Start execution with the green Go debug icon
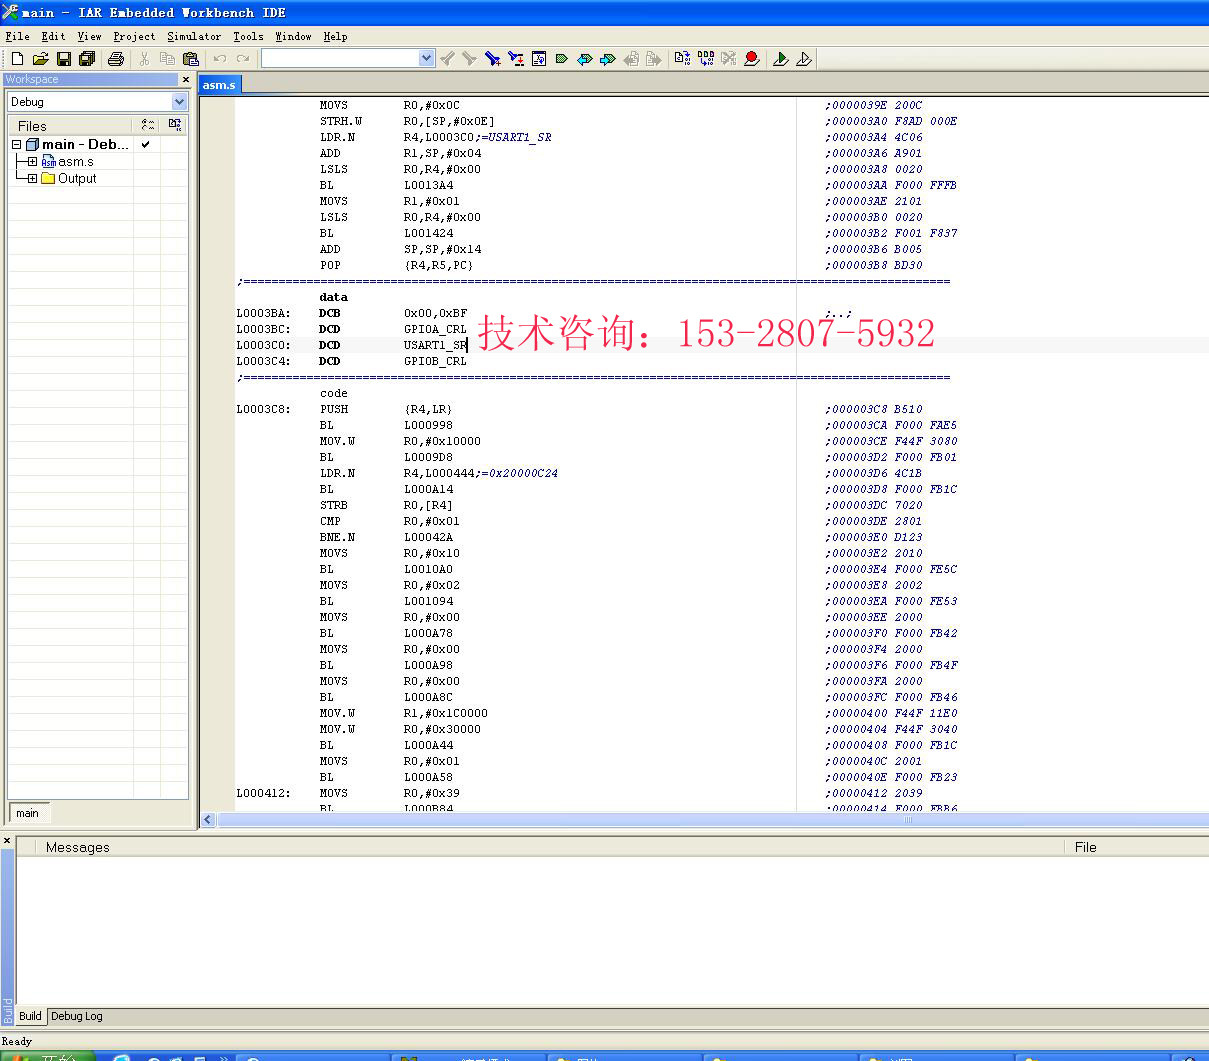1209x1061 pixels. click(x=780, y=59)
